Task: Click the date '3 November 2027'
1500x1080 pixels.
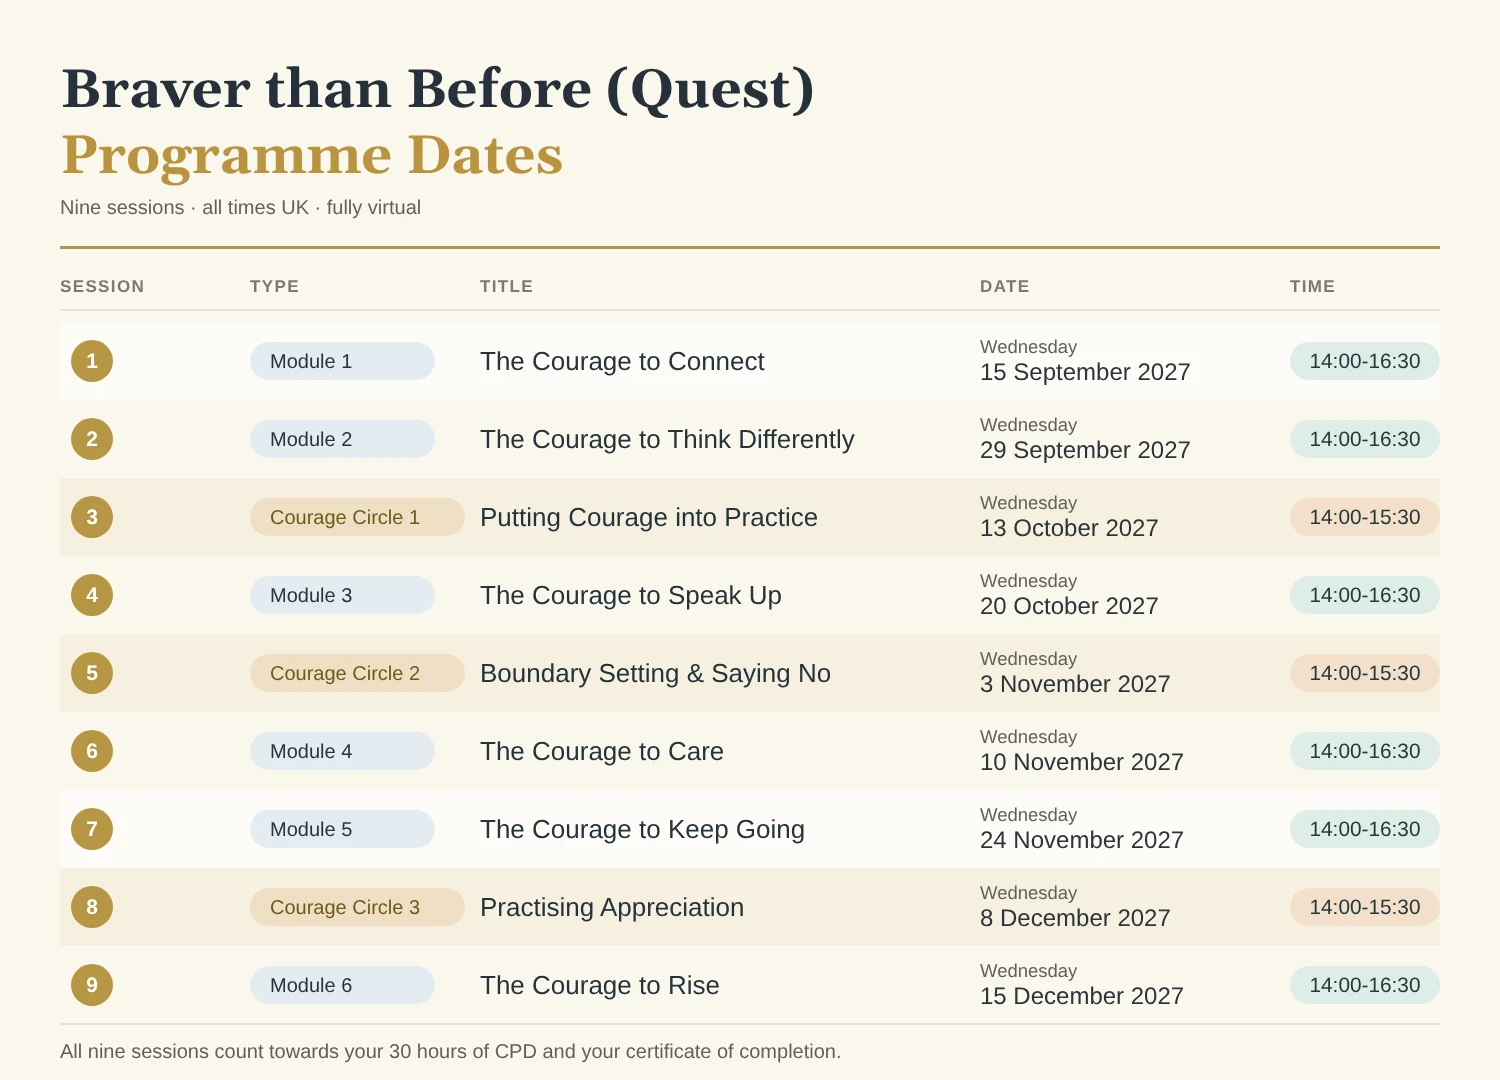Action: pos(1075,684)
